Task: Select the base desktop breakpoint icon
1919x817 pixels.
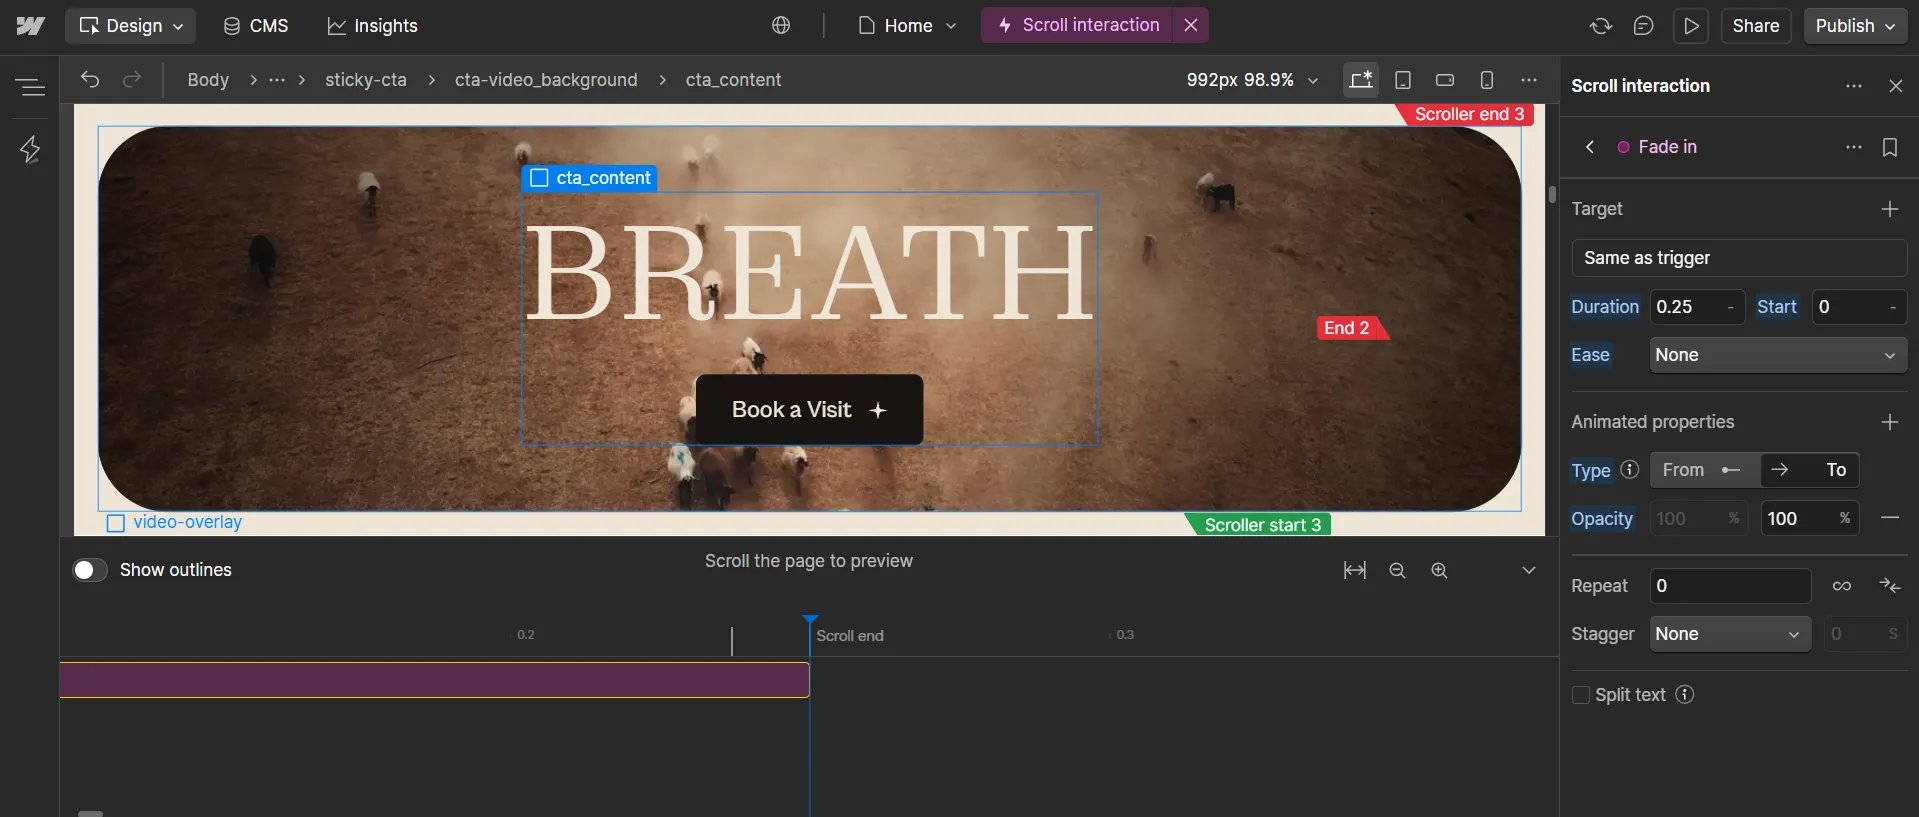Action: (x=1361, y=80)
